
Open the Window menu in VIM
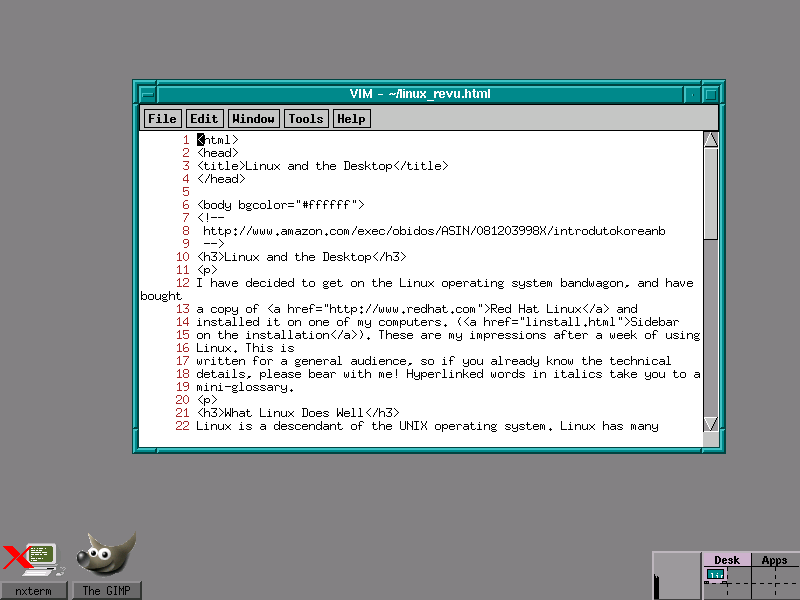(x=253, y=118)
